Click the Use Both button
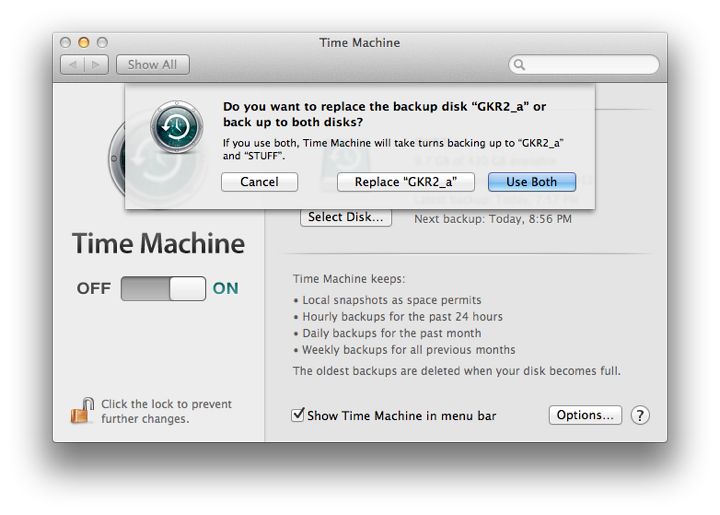 tap(532, 182)
